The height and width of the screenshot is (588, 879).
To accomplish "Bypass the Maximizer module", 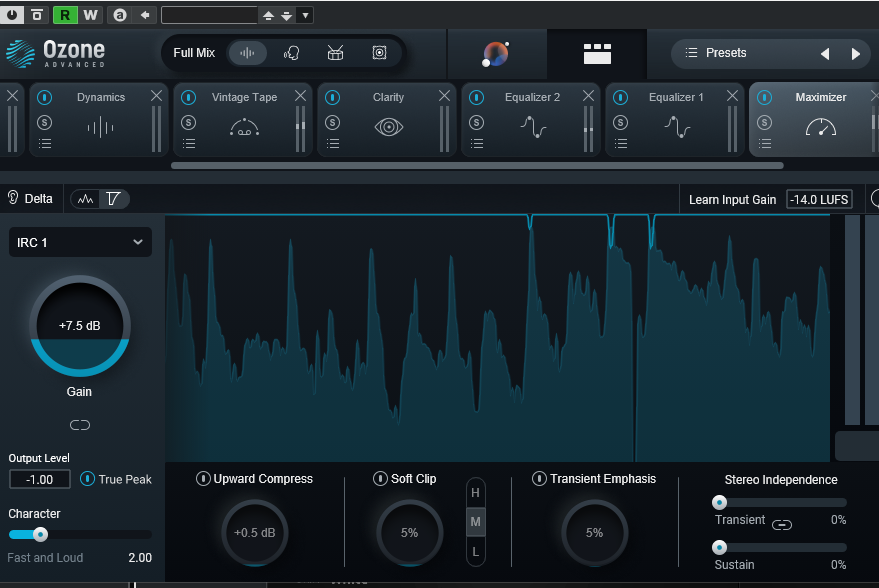I will pyautogui.click(x=765, y=98).
